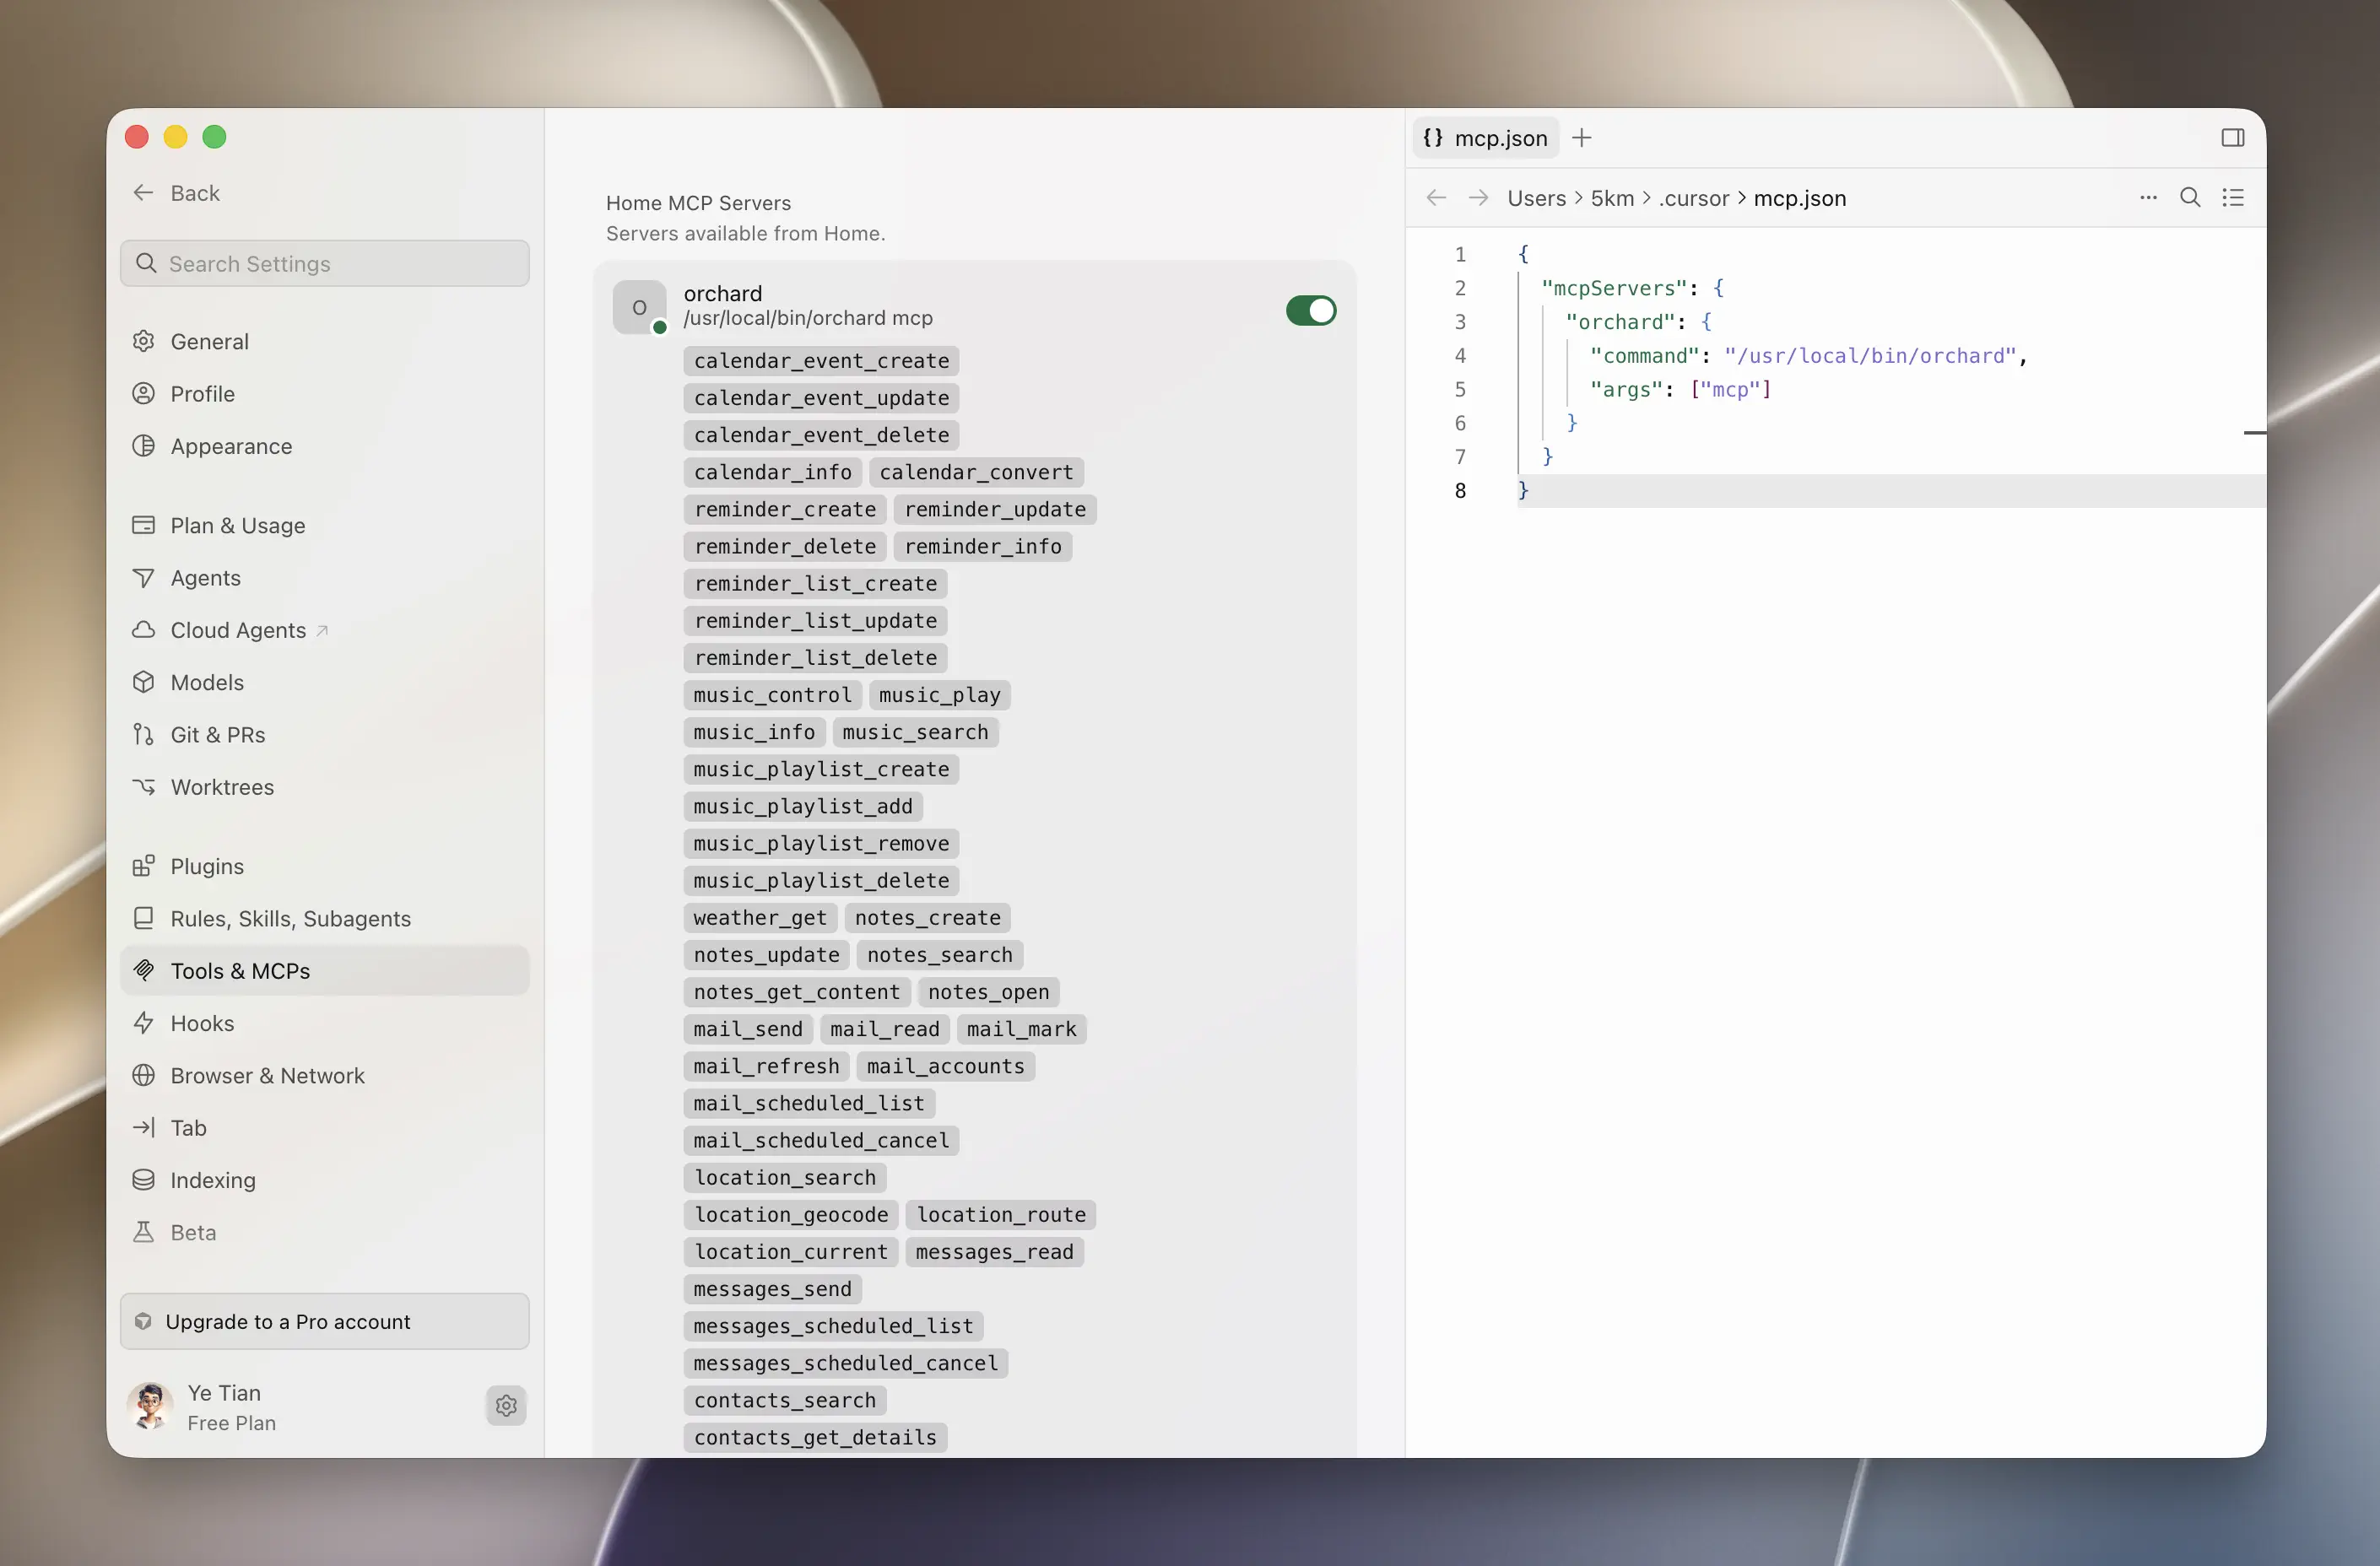Click the editor back navigation arrow
This screenshot has width=2380, height=1566.
[x=1436, y=197]
